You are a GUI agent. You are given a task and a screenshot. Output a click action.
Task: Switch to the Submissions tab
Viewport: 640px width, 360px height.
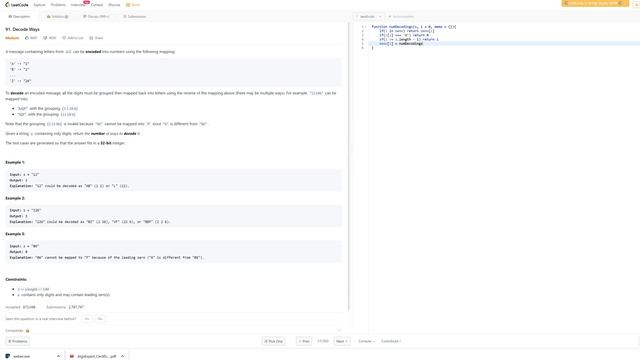[x=135, y=17]
